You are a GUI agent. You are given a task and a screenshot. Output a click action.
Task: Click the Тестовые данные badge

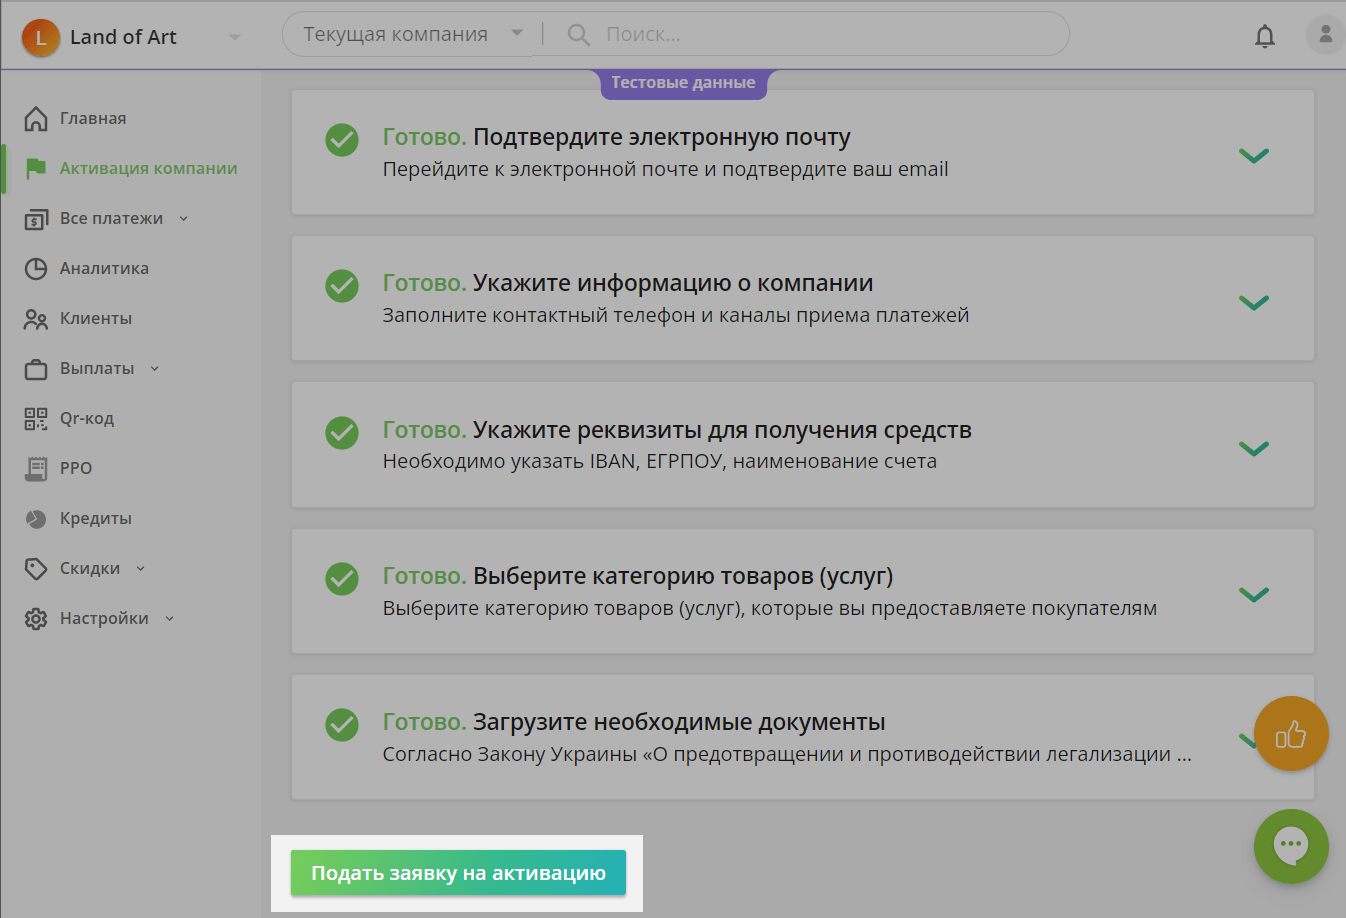pos(683,83)
